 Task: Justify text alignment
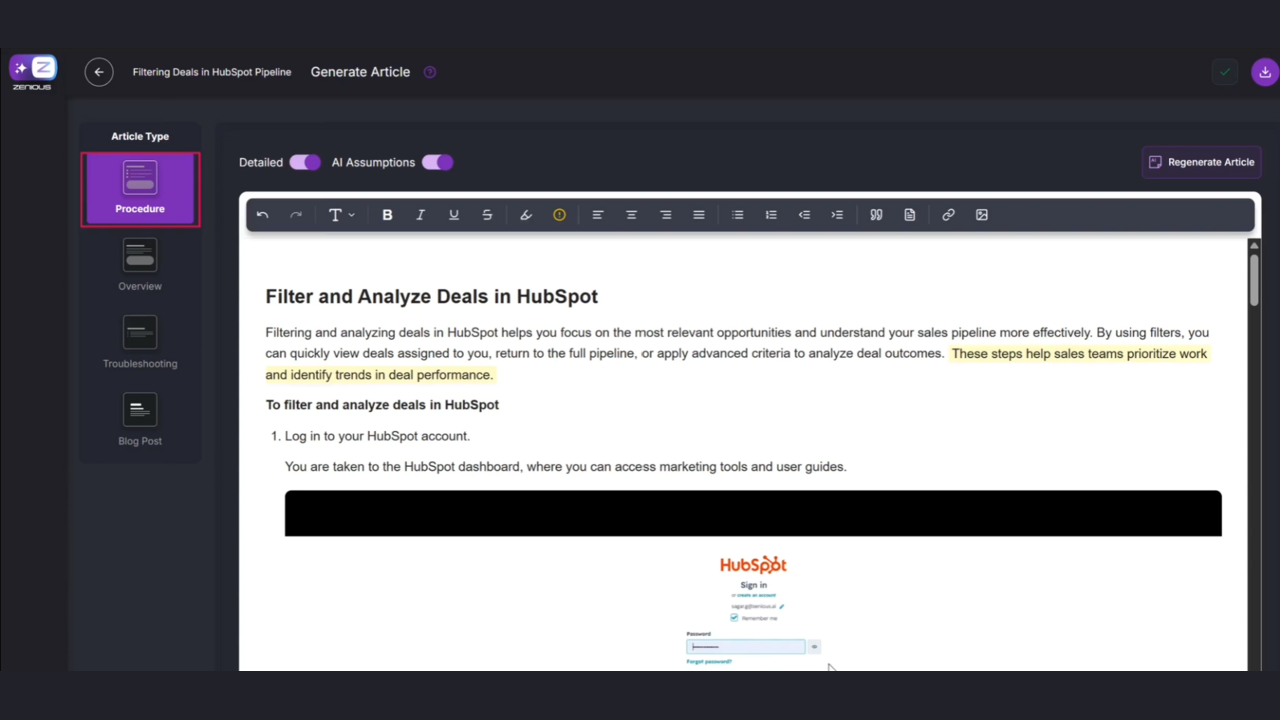coord(699,215)
